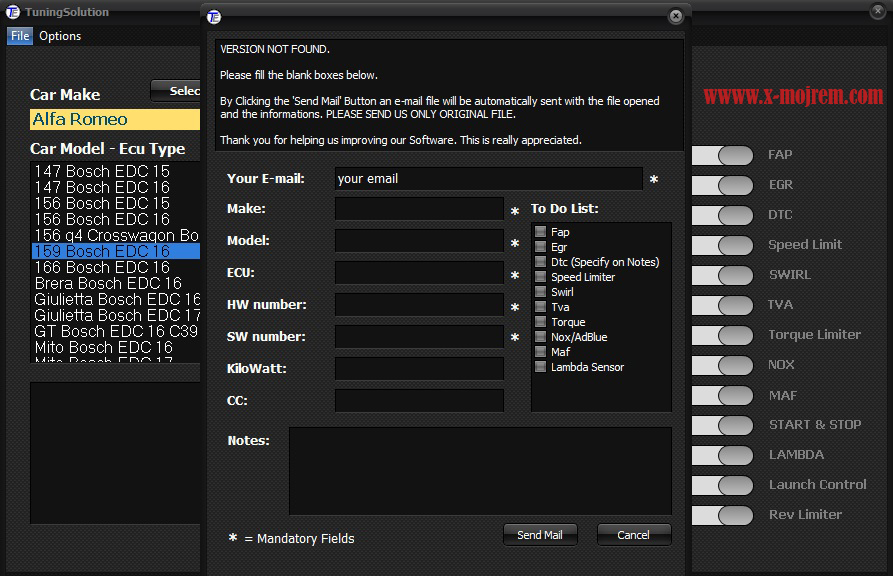The width and height of the screenshot is (893, 576).
Task: Click the Cancel button
Action: click(x=633, y=535)
